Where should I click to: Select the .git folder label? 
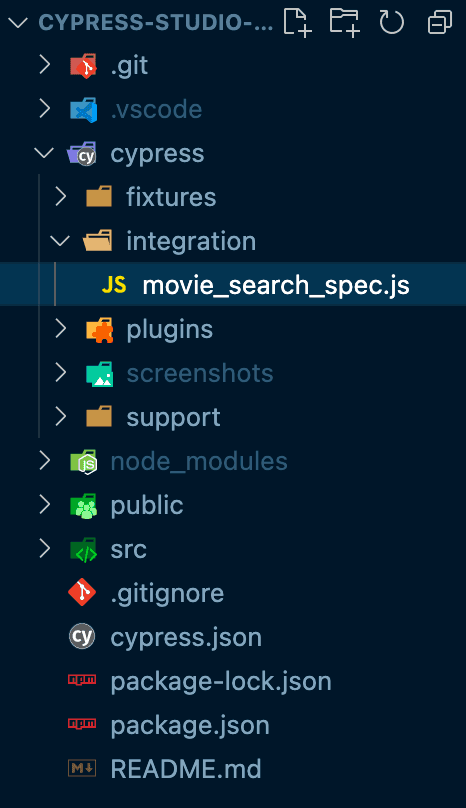point(129,66)
